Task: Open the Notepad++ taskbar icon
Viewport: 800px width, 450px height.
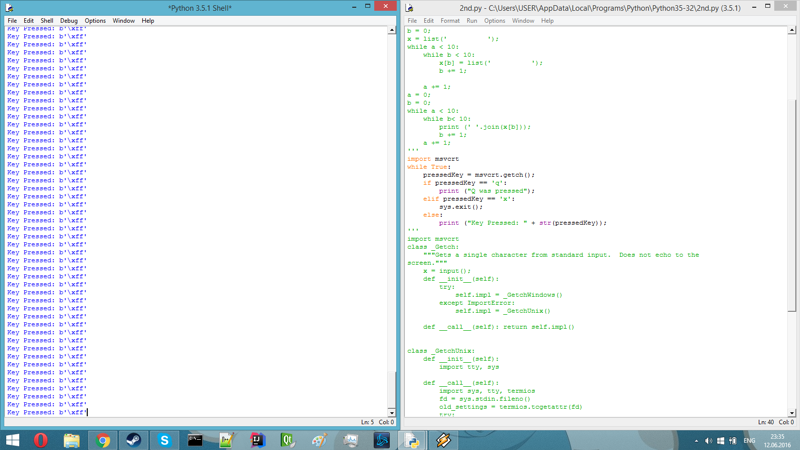Action: tap(226, 440)
